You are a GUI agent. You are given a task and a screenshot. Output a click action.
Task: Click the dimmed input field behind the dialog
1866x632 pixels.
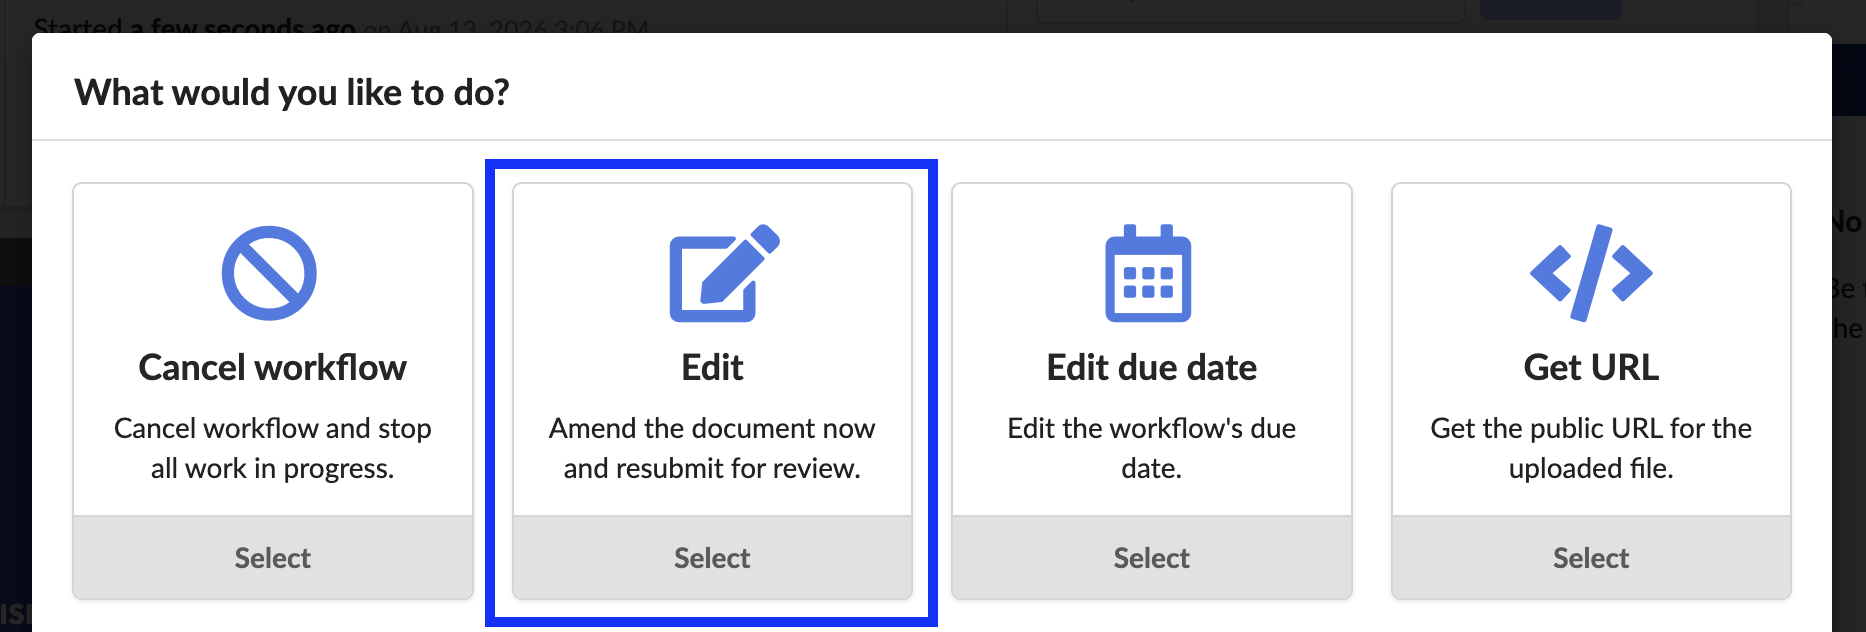pyautogui.click(x=1250, y=10)
